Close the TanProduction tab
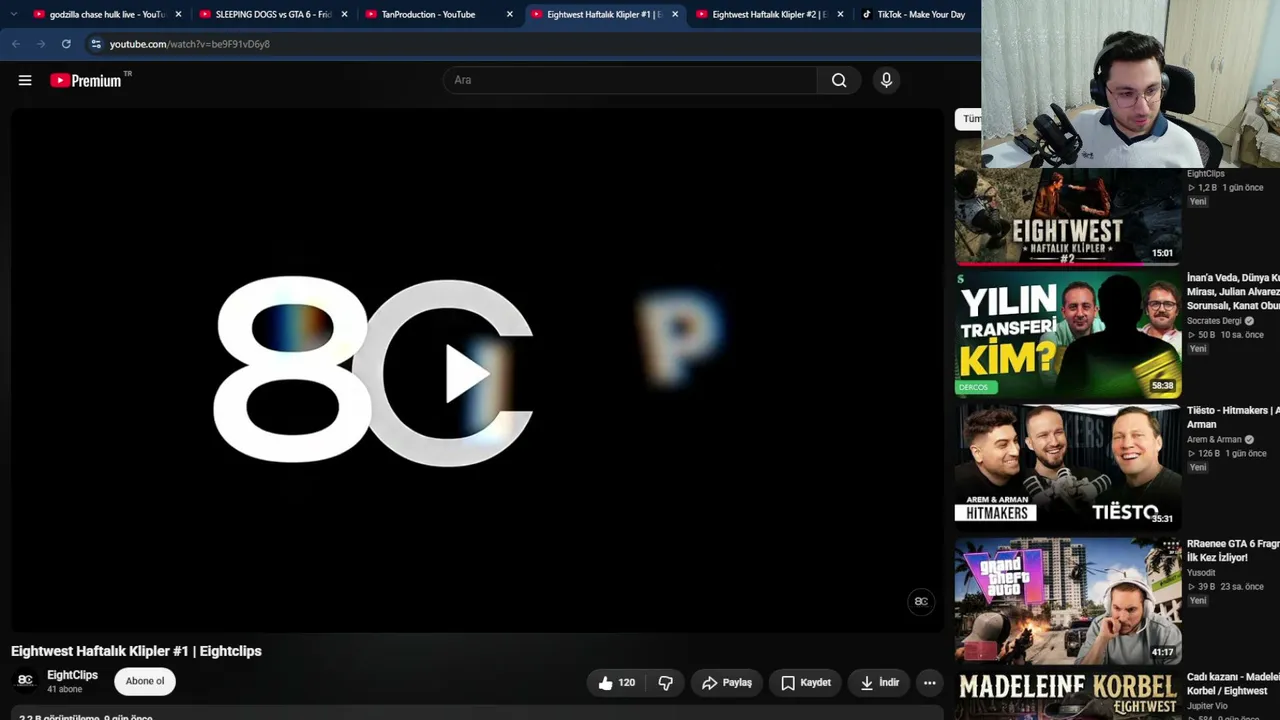 (x=509, y=15)
